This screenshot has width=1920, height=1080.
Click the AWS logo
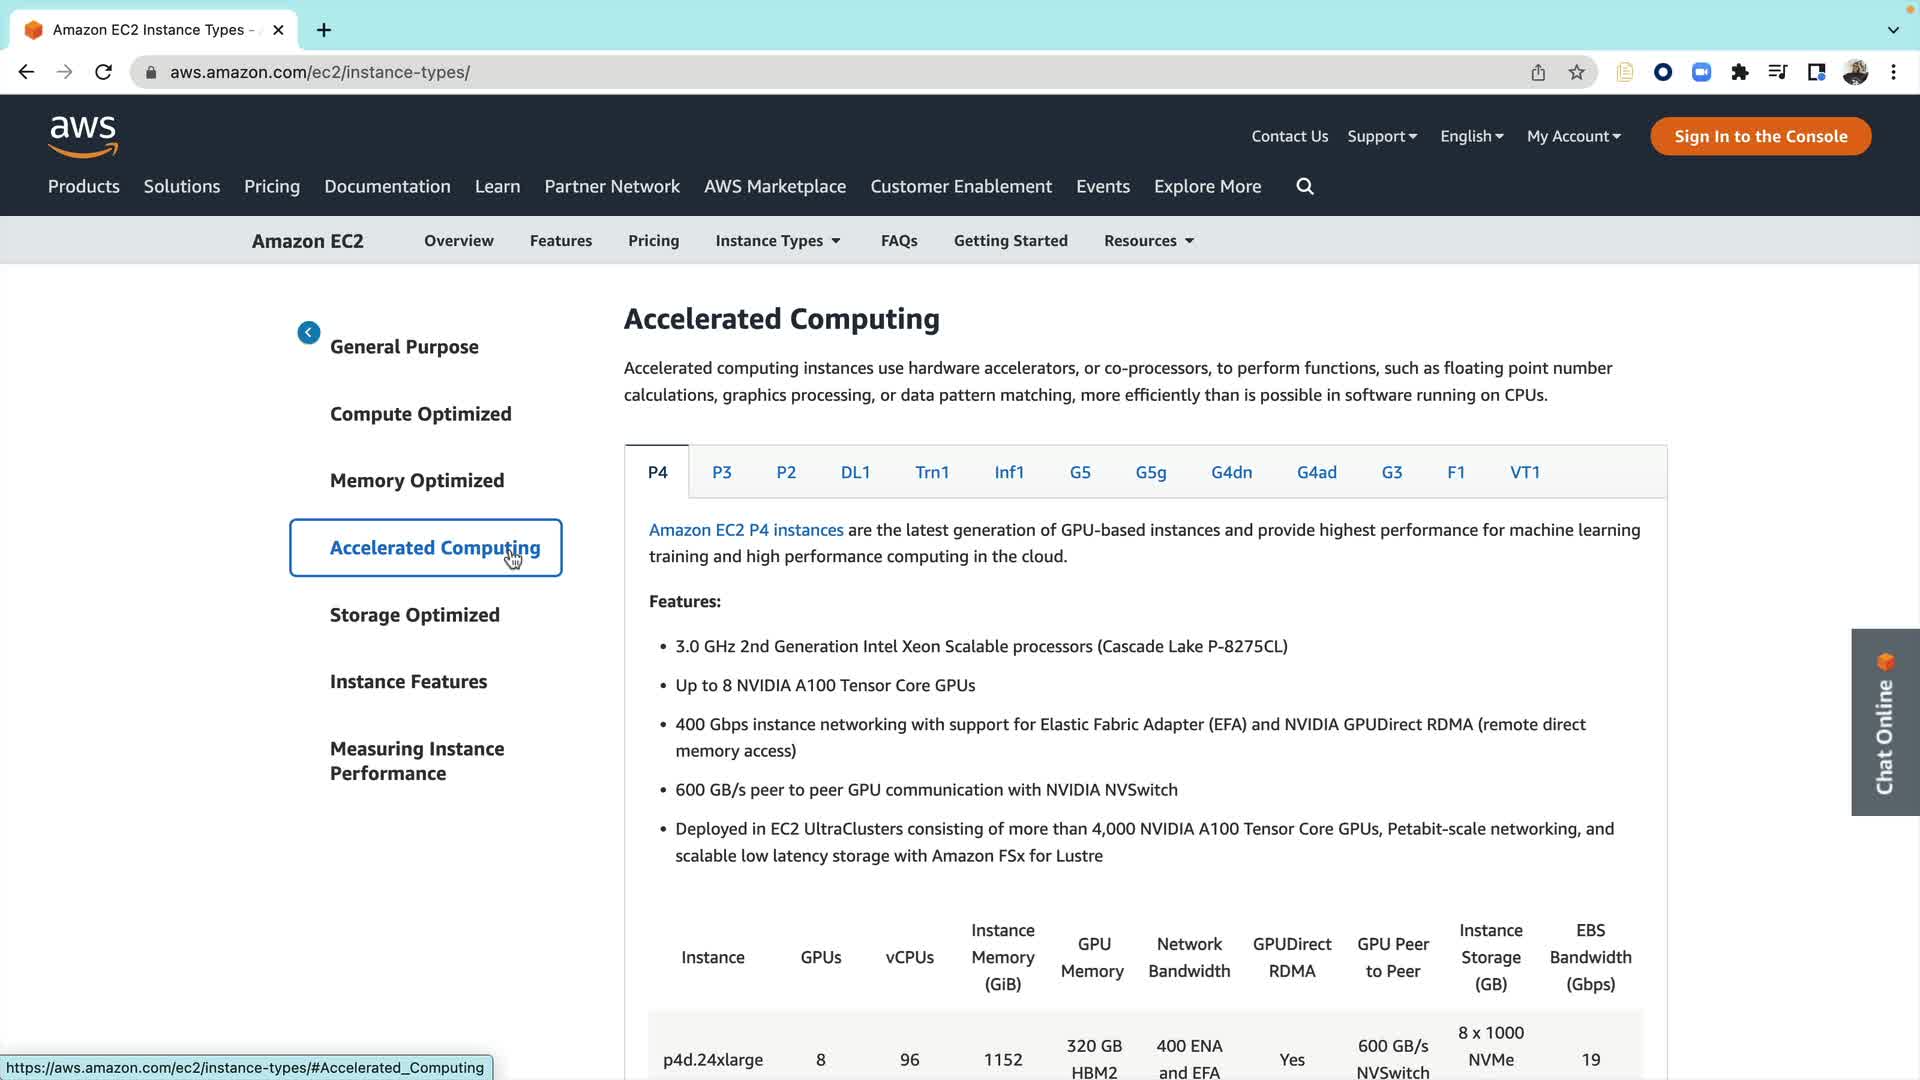pos(83,136)
